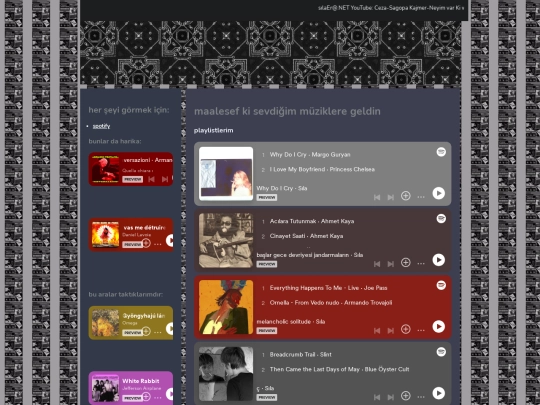The height and width of the screenshot is (405, 540).
Task: Play the melancholic solitude playlist
Action: pos(438,326)
